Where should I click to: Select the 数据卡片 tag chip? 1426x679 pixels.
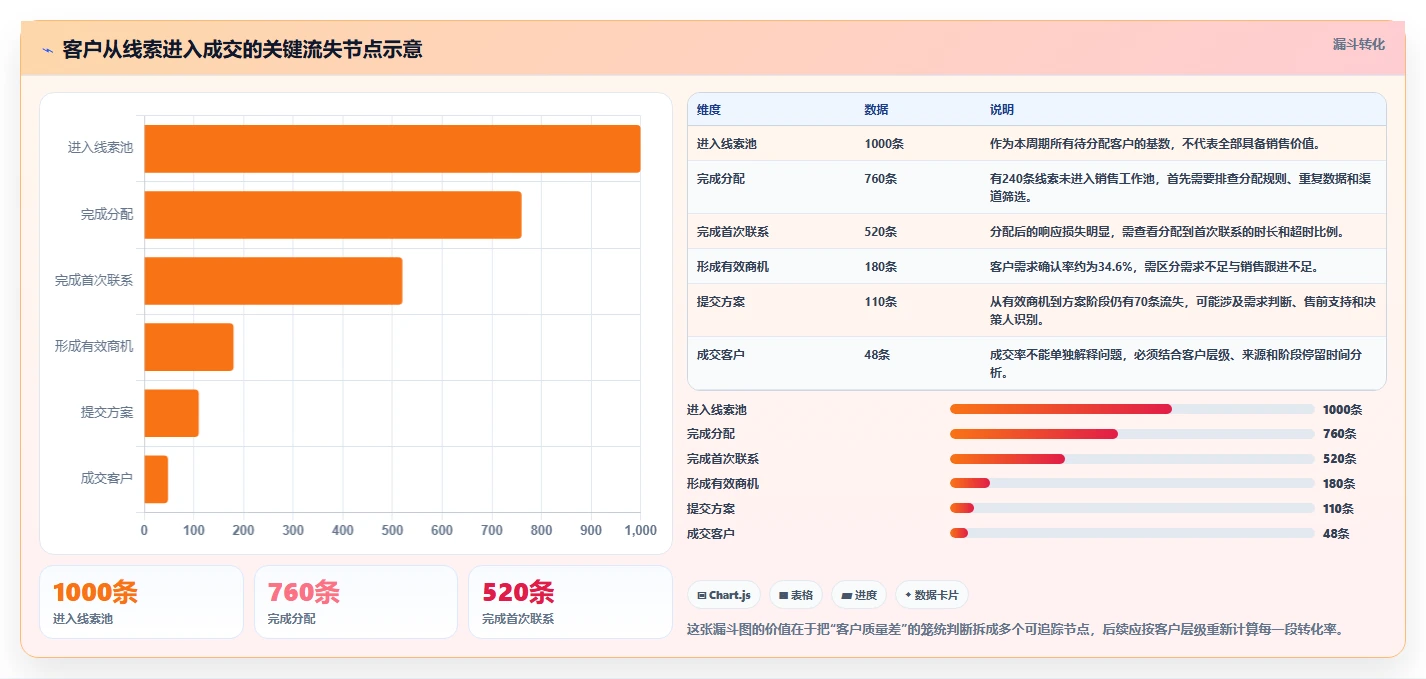[x=932, y=595]
